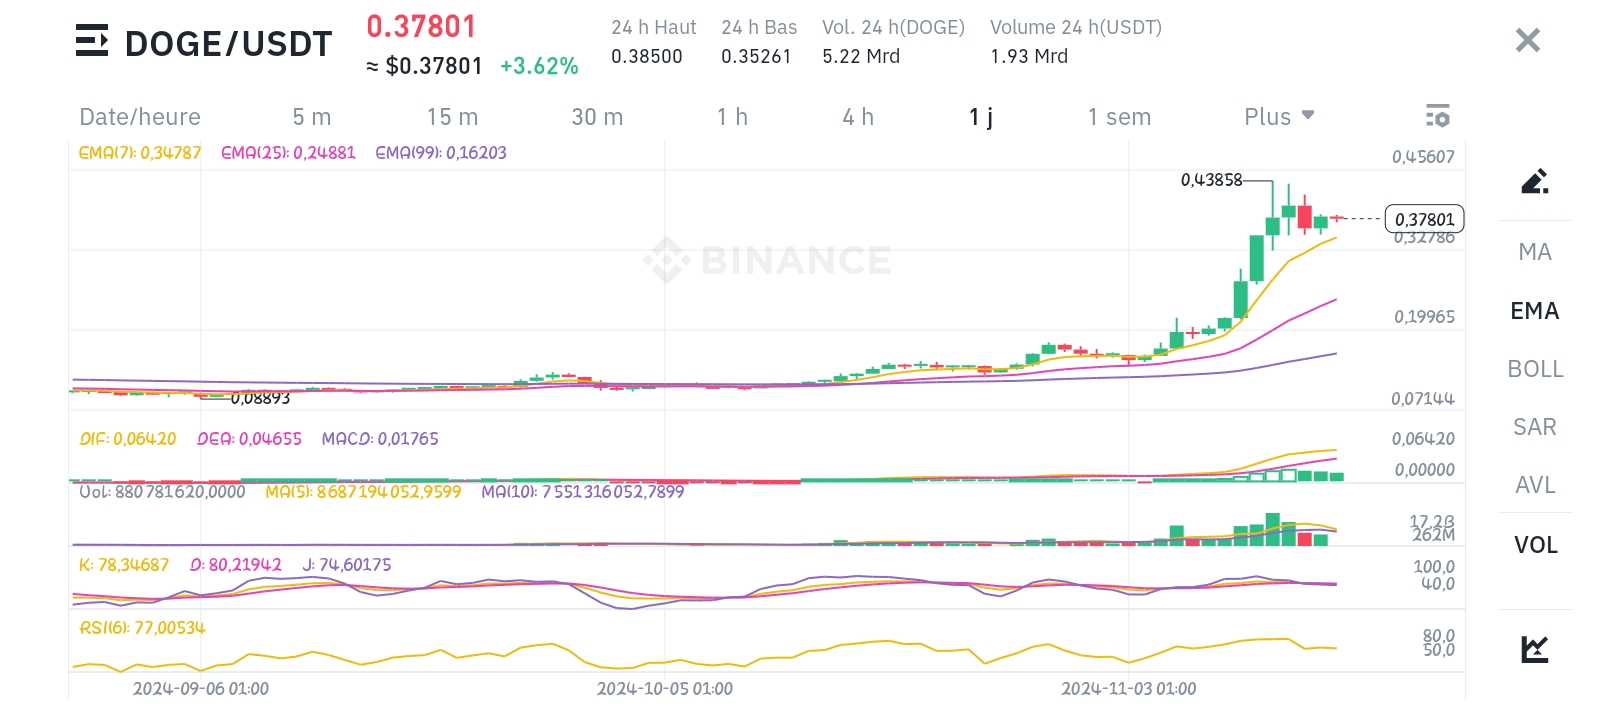Click the DOGE/USDT pair title
The height and width of the screenshot is (720, 1600).
click(x=228, y=44)
